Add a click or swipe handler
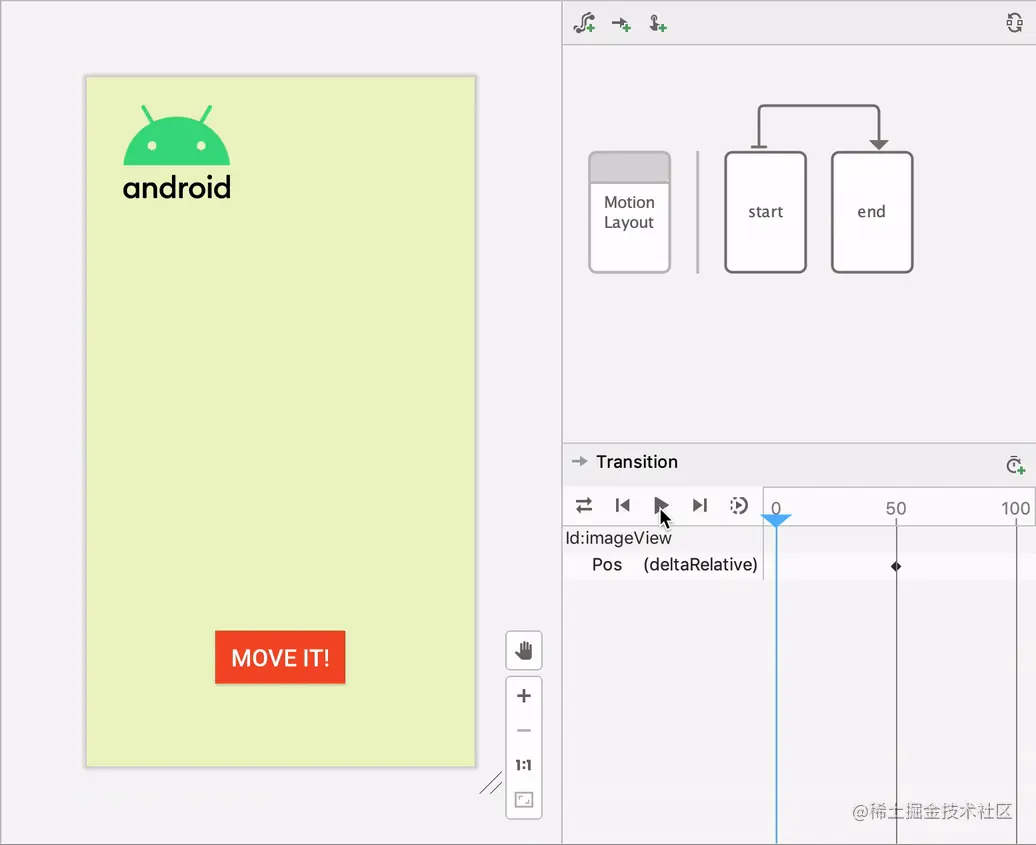 coord(658,22)
